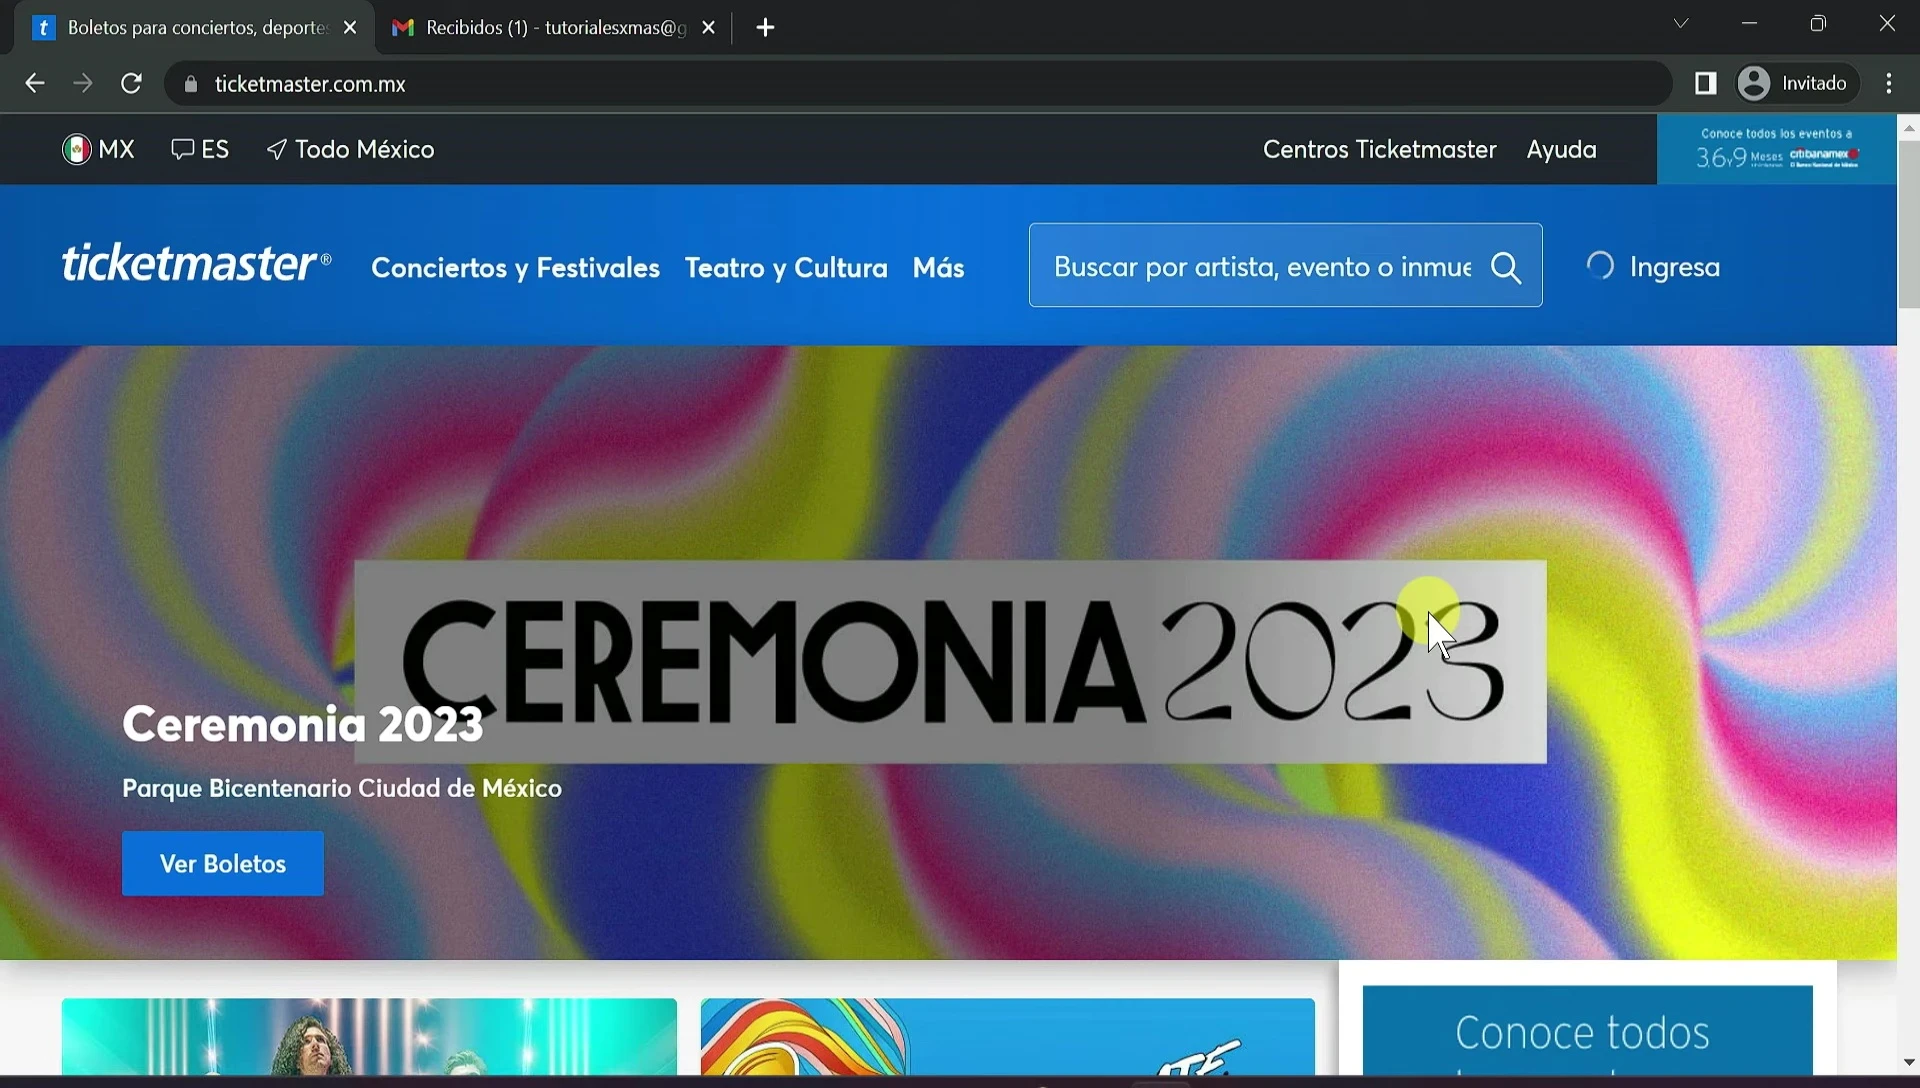Image resolution: width=1920 pixels, height=1088 pixels.
Task: Minimize the browser window
Action: pyautogui.click(x=1749, y=24)
